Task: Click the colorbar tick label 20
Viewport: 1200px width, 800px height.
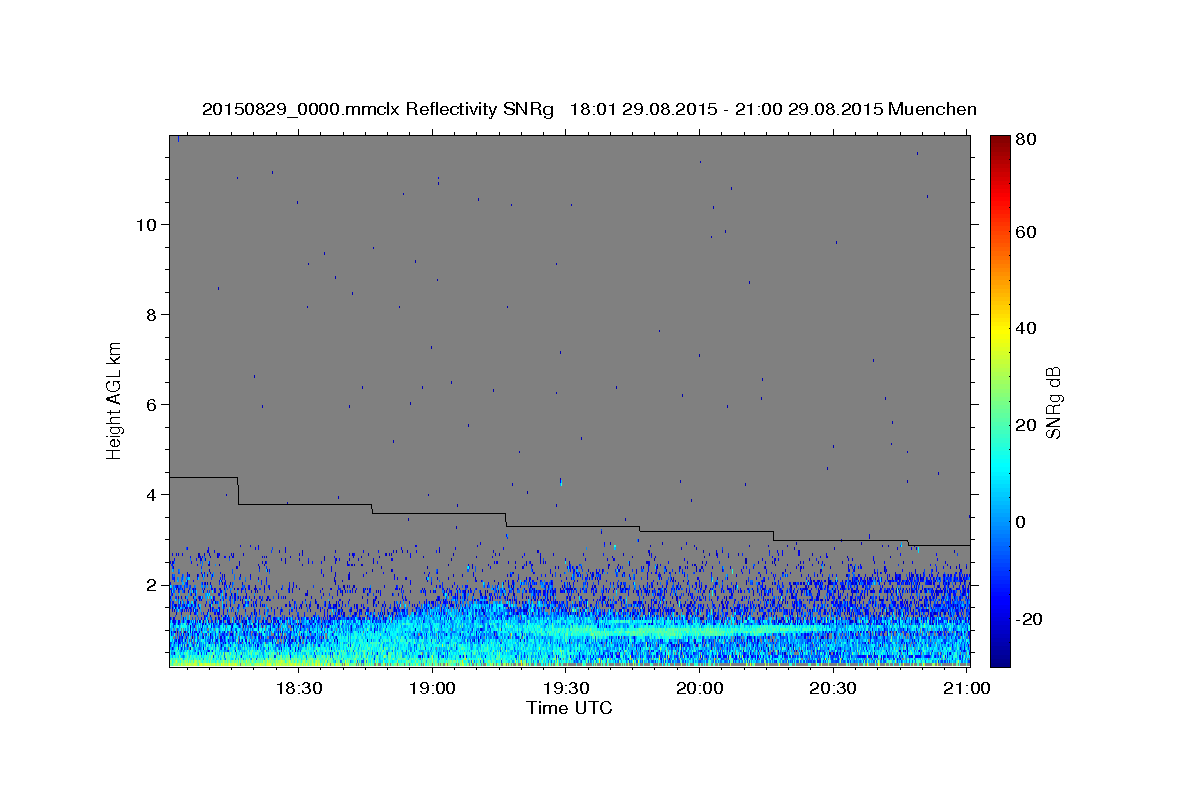Action: (1025, 425)
